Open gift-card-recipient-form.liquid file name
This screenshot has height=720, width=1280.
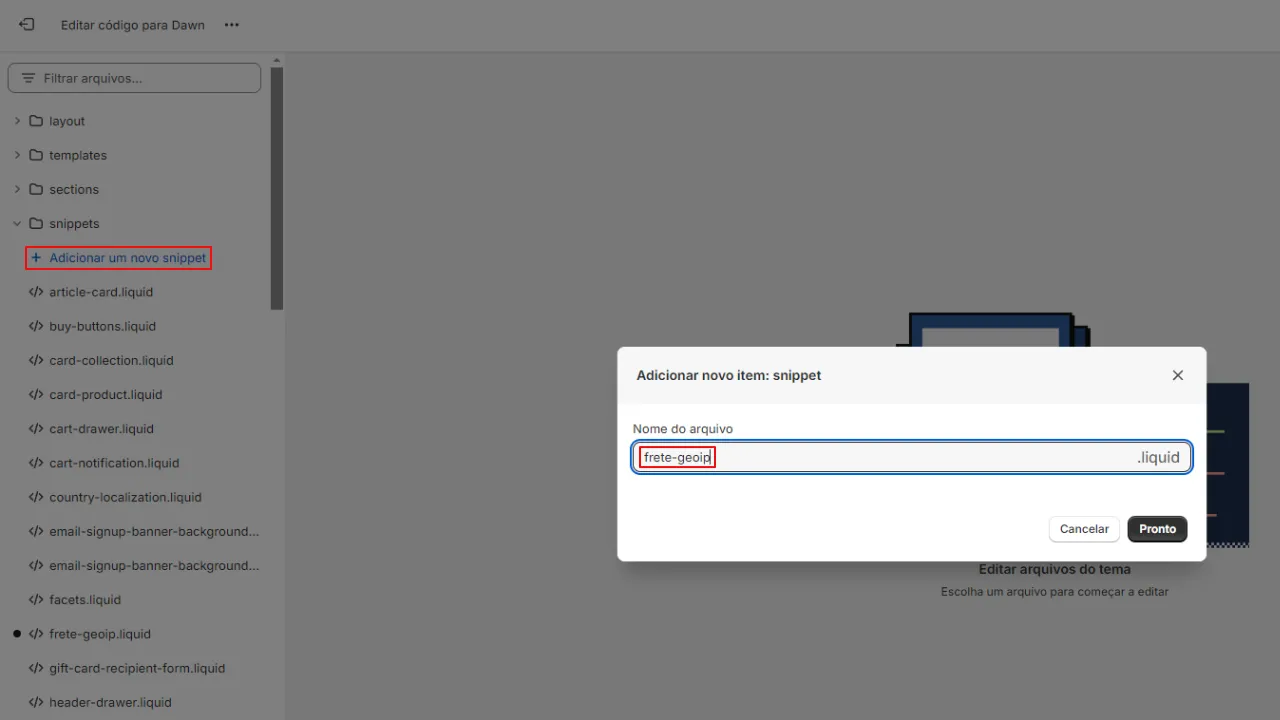137,668
